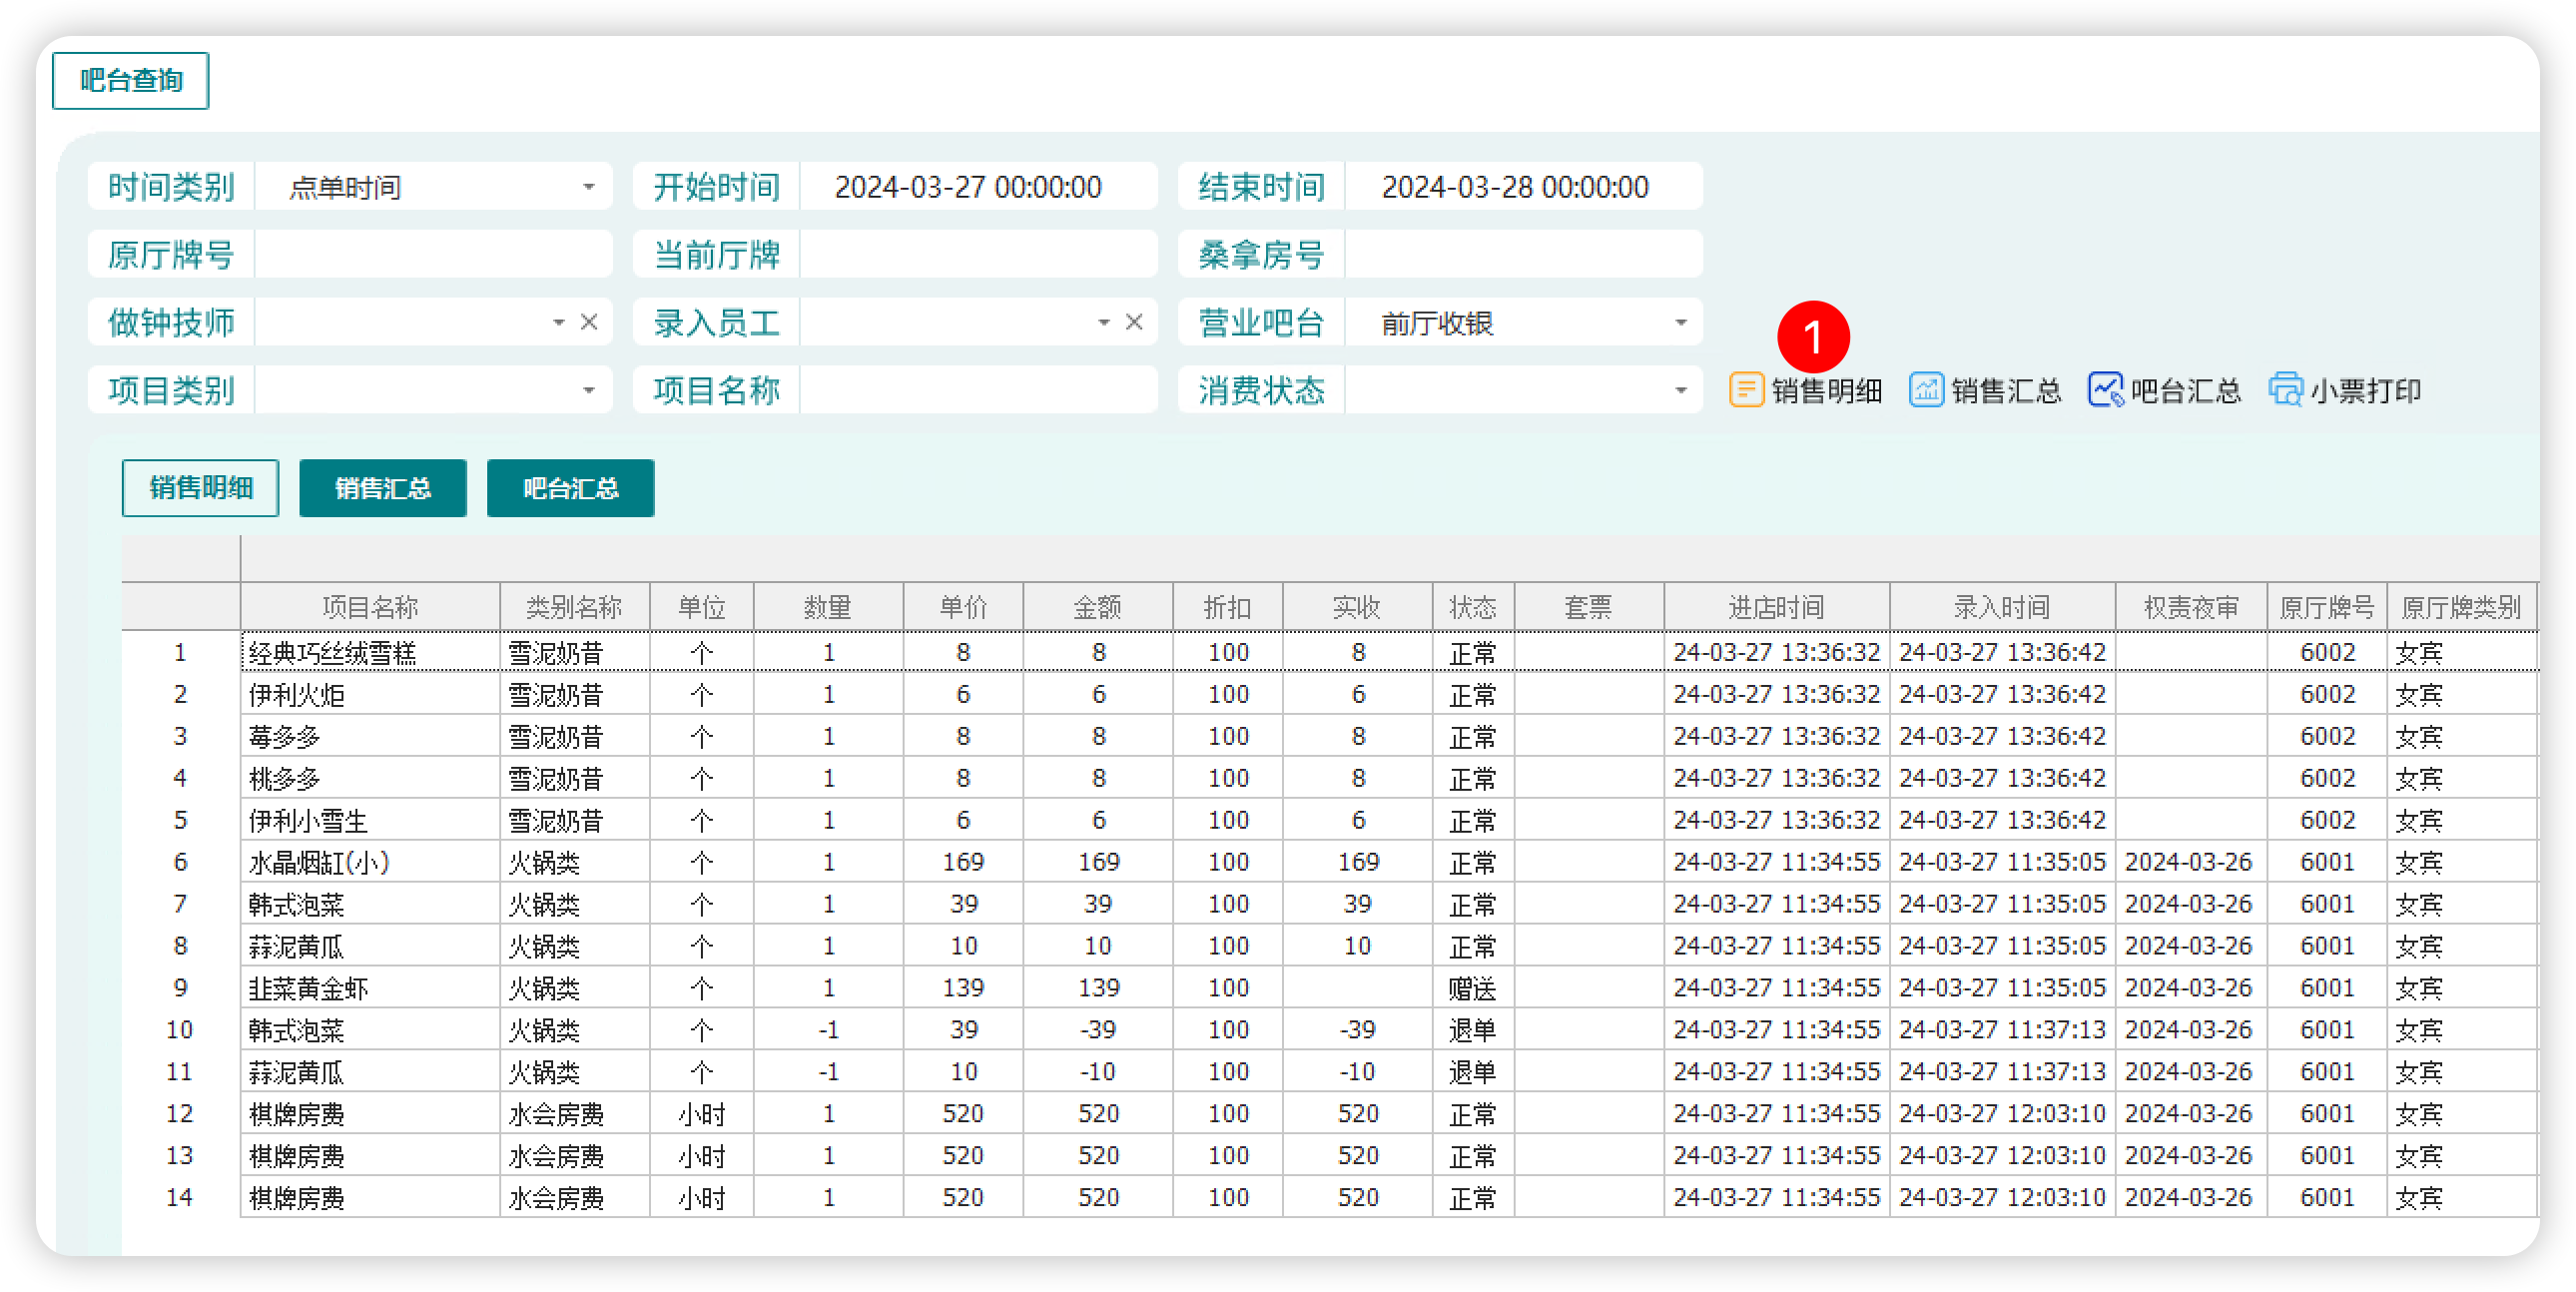Click the 单价 column header
Image resolution: width=2576 pixels, height=1292 pixels.
[963, 607]
